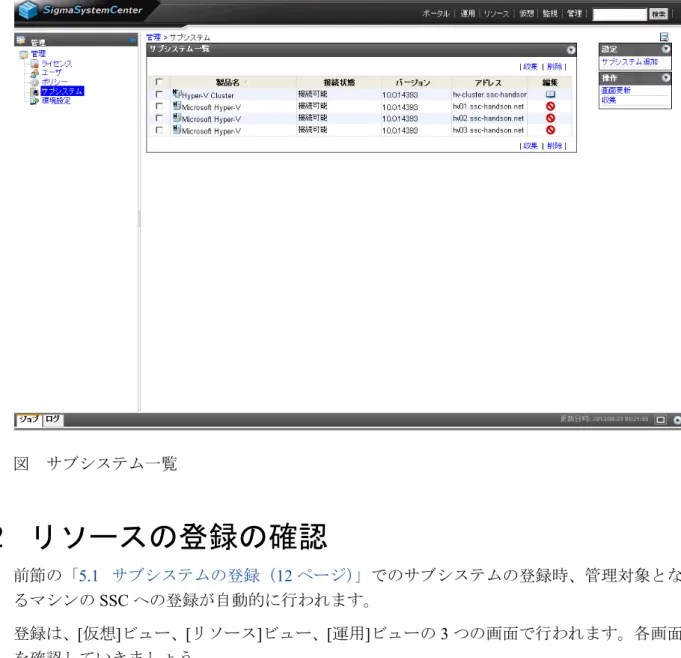Collapse the サブシステム一覧 panel
Image resolution: width=681 pixels, height=658 pixels.
pos(571,50)
